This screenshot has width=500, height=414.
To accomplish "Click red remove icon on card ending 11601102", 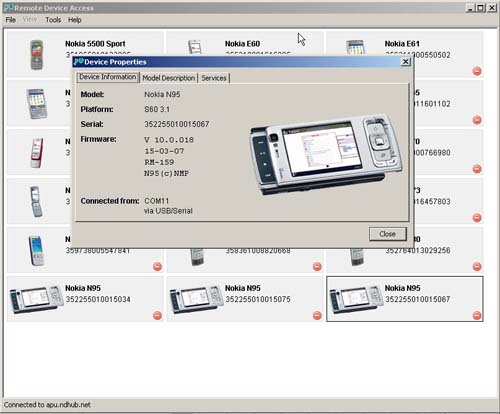I will coord(477,120).
